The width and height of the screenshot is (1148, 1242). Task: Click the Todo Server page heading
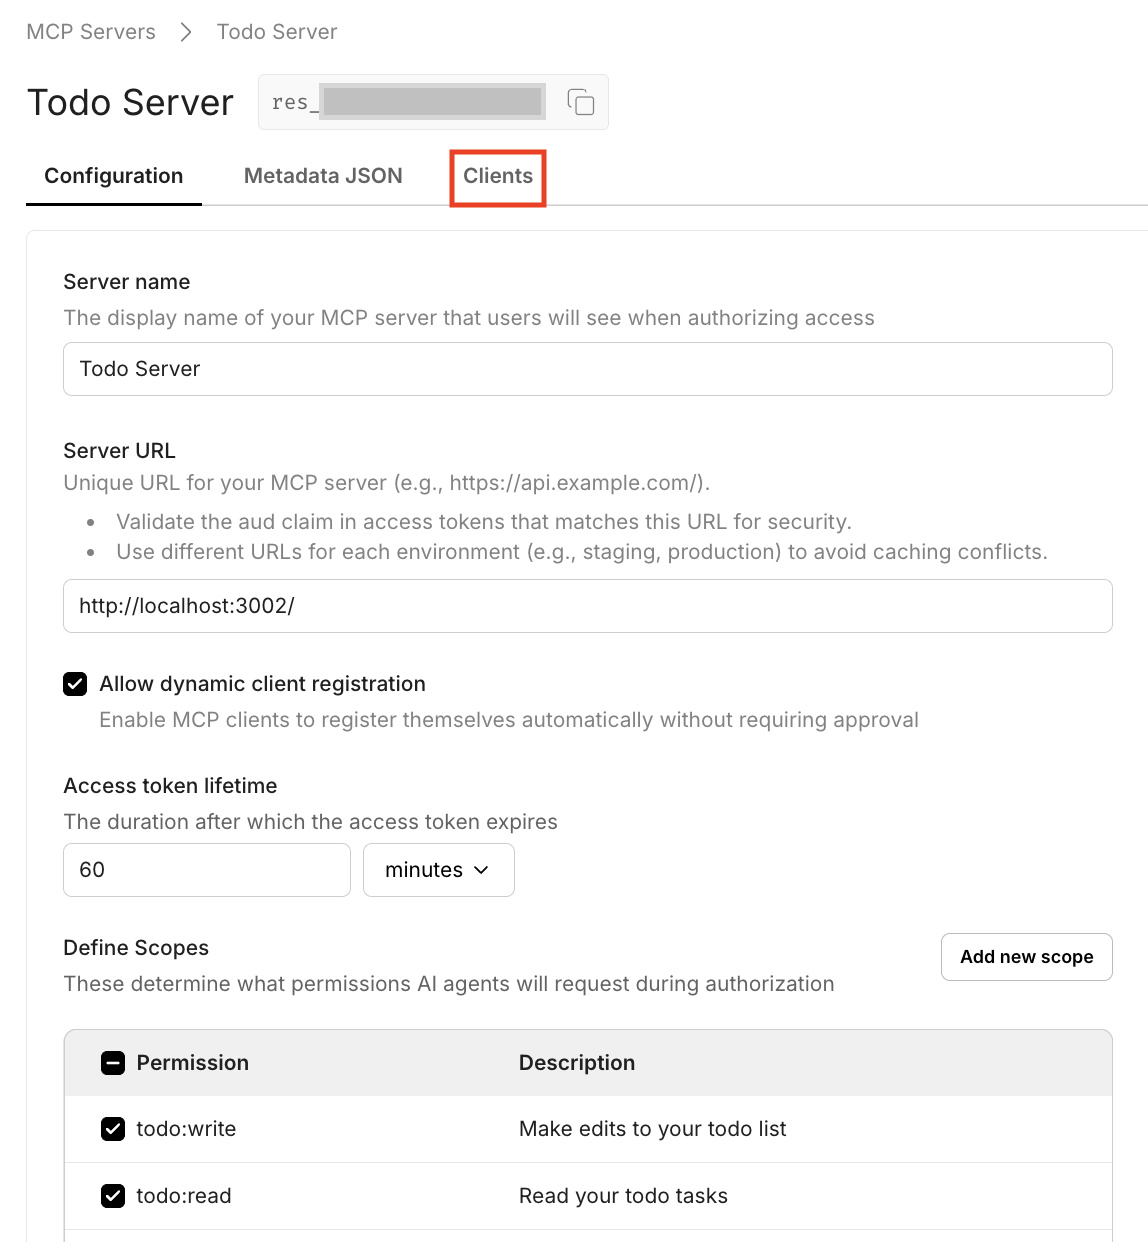130,102
